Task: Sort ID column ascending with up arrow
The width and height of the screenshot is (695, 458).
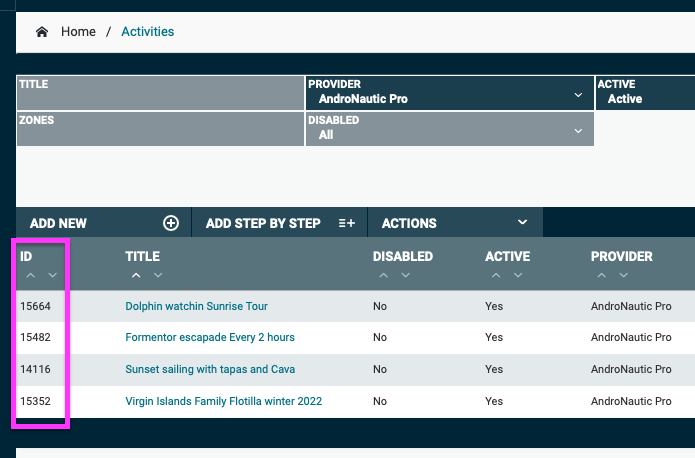Action: (x=30, y=275)
